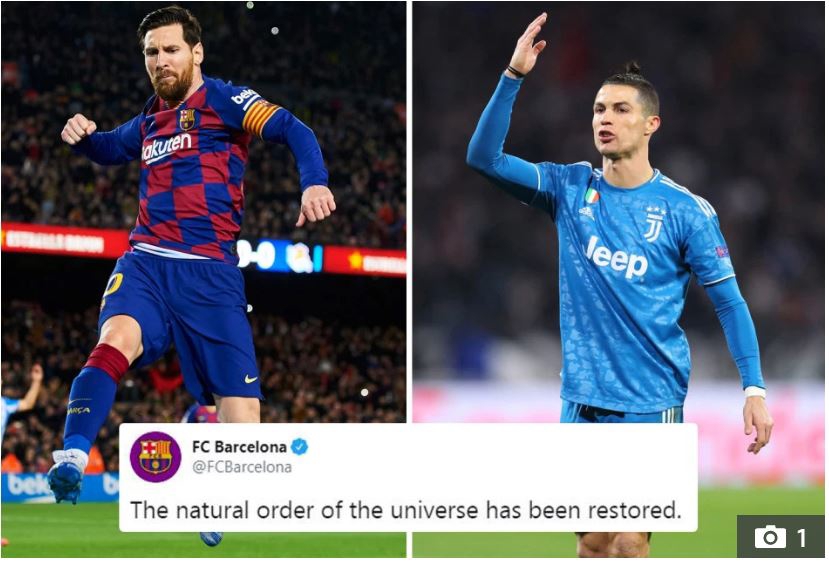Screen dimensions: 829x561
Task: Open the left photo of Barcelona player
Action: coord(204,211)
